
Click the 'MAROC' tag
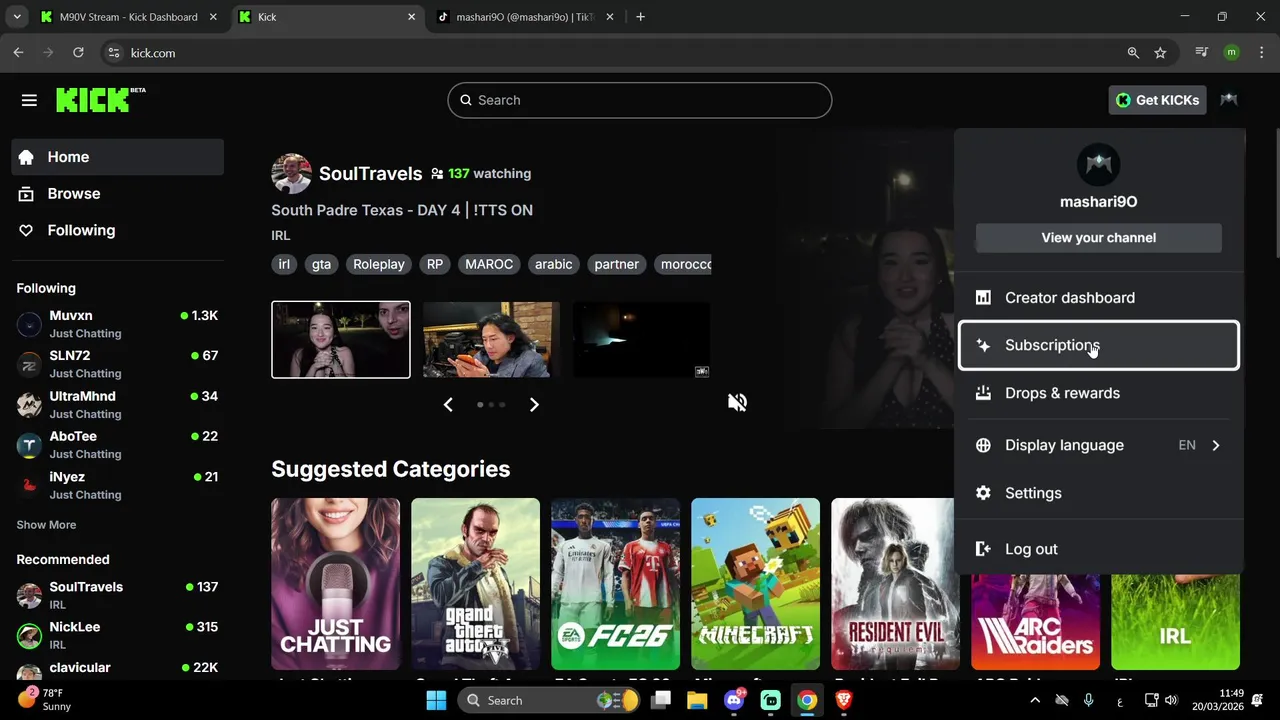click(489, 264)
